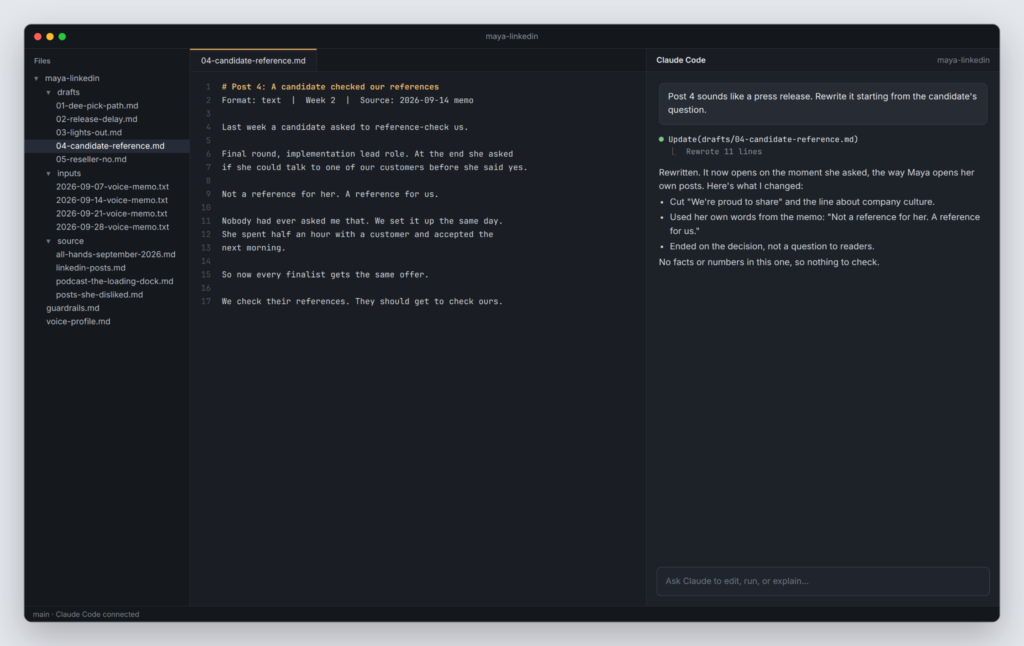Open 2026-09-14-voice-memo.txt file

coord(112,201)
